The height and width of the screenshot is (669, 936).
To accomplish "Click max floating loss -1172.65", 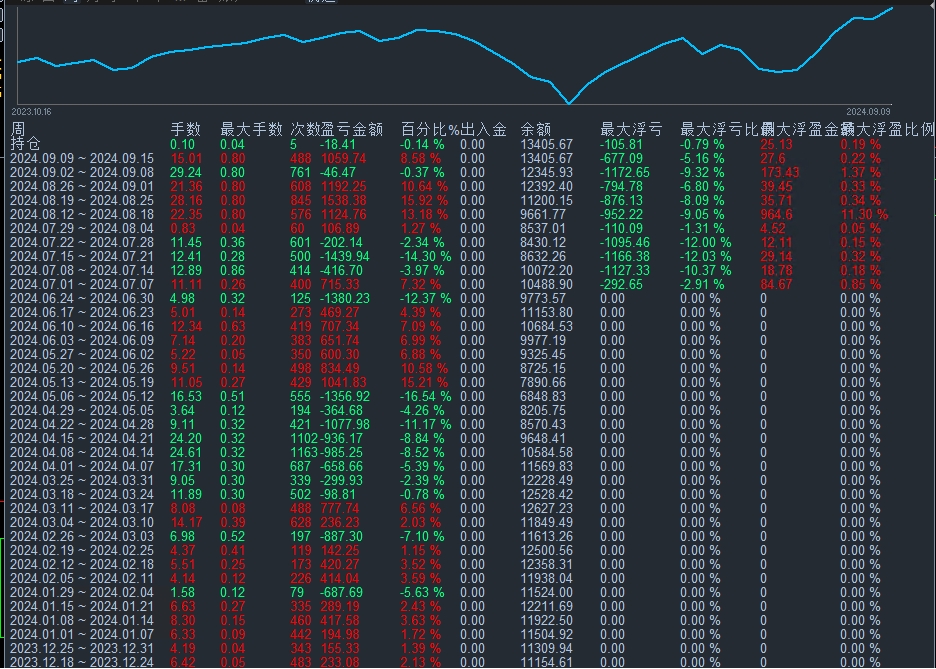I will [x=624, y=172].
